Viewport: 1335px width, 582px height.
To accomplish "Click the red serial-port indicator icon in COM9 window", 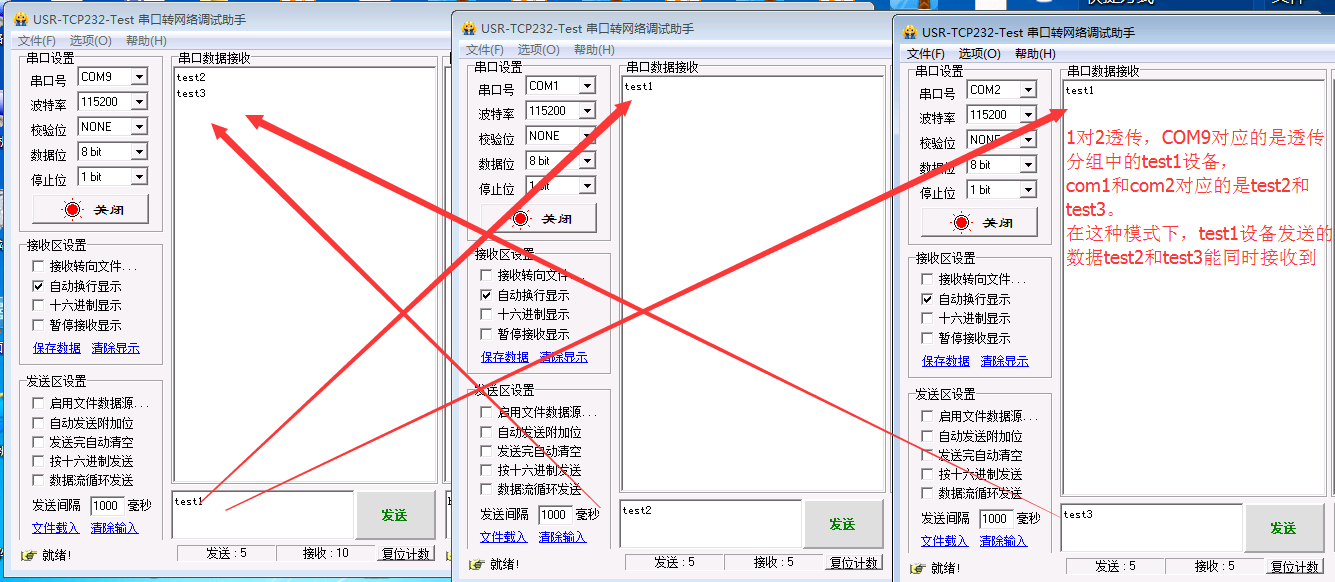I will click(x=72, y=210).
